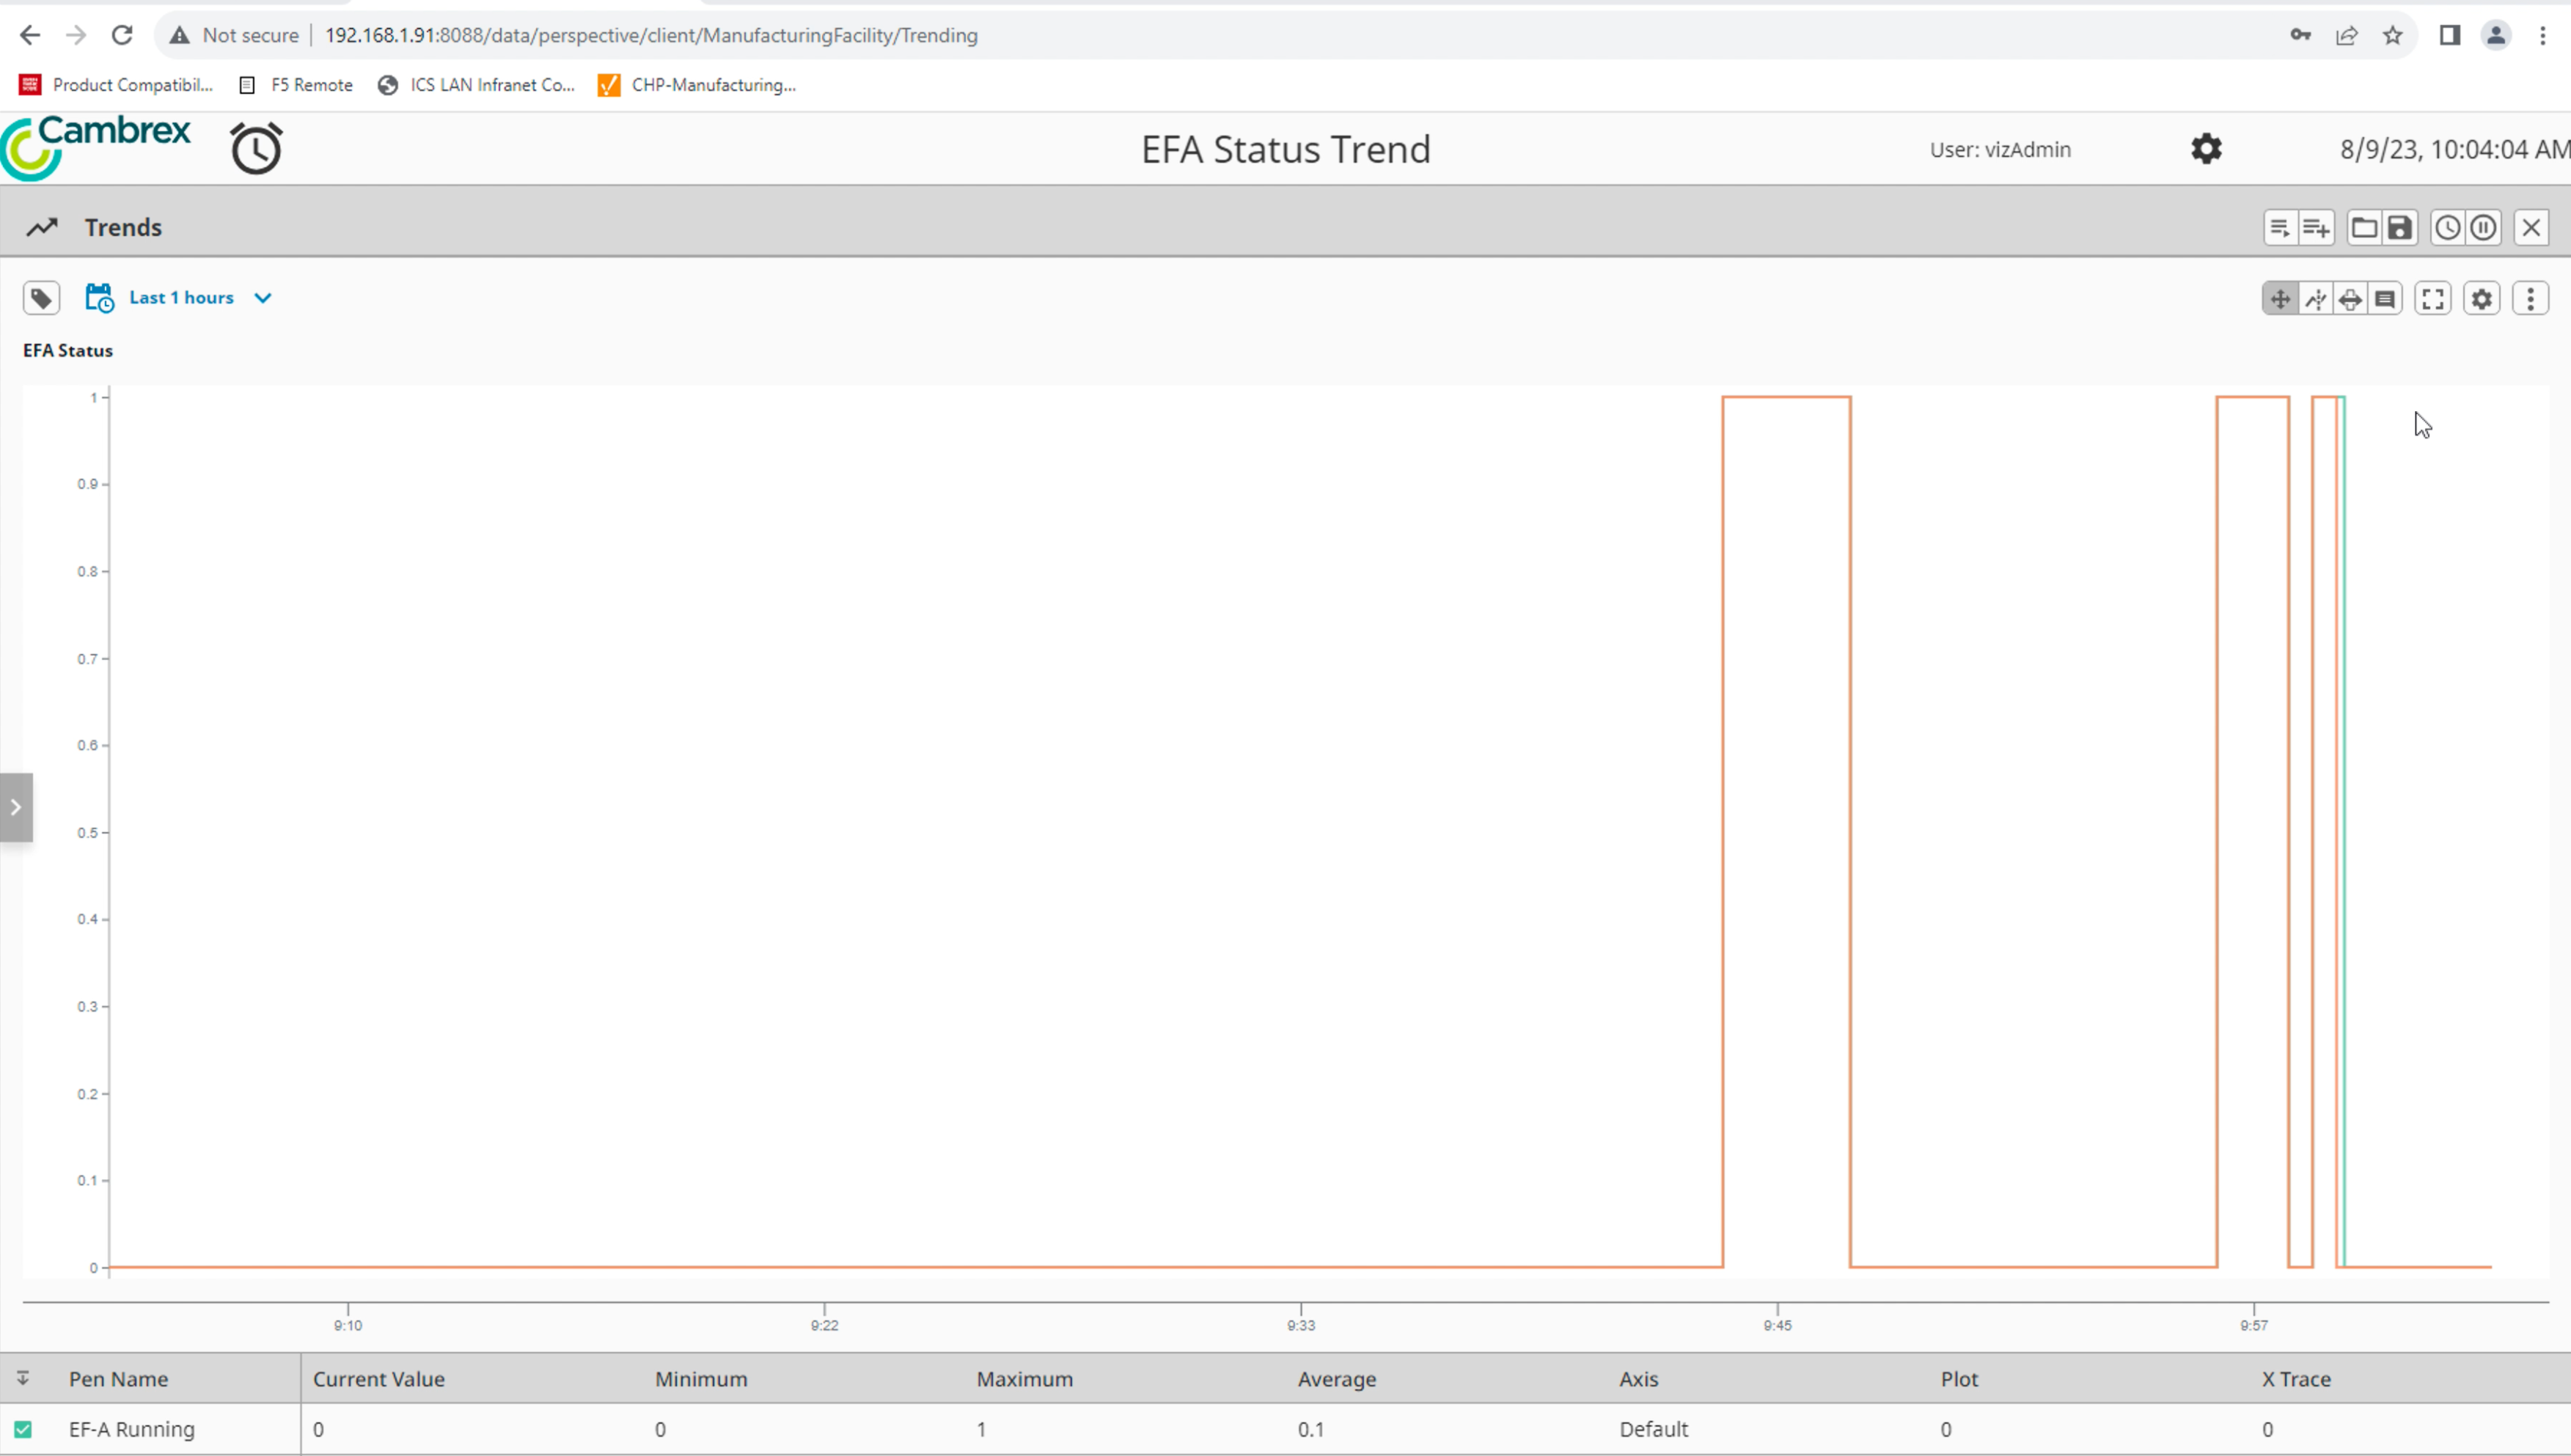Open header settings gear next to user

click(x=2206, y=149)
